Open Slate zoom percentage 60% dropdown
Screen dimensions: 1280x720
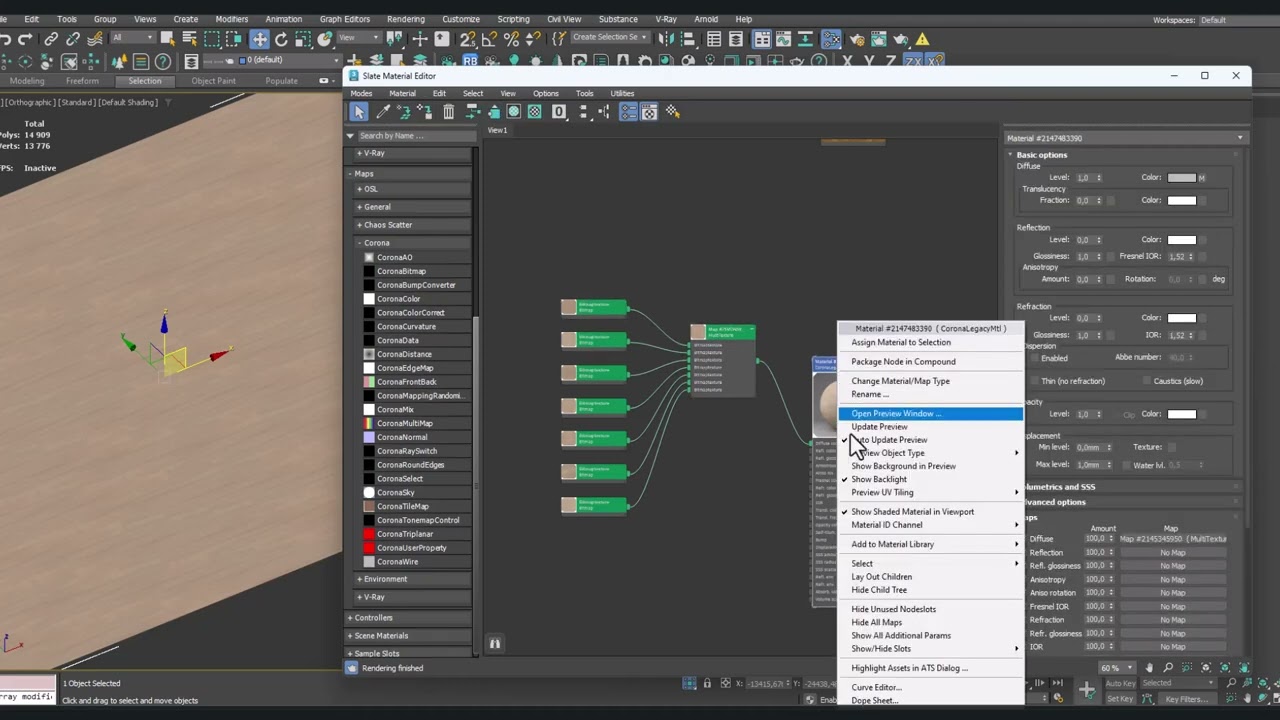pyautogui.click(x=1115, y=668)
